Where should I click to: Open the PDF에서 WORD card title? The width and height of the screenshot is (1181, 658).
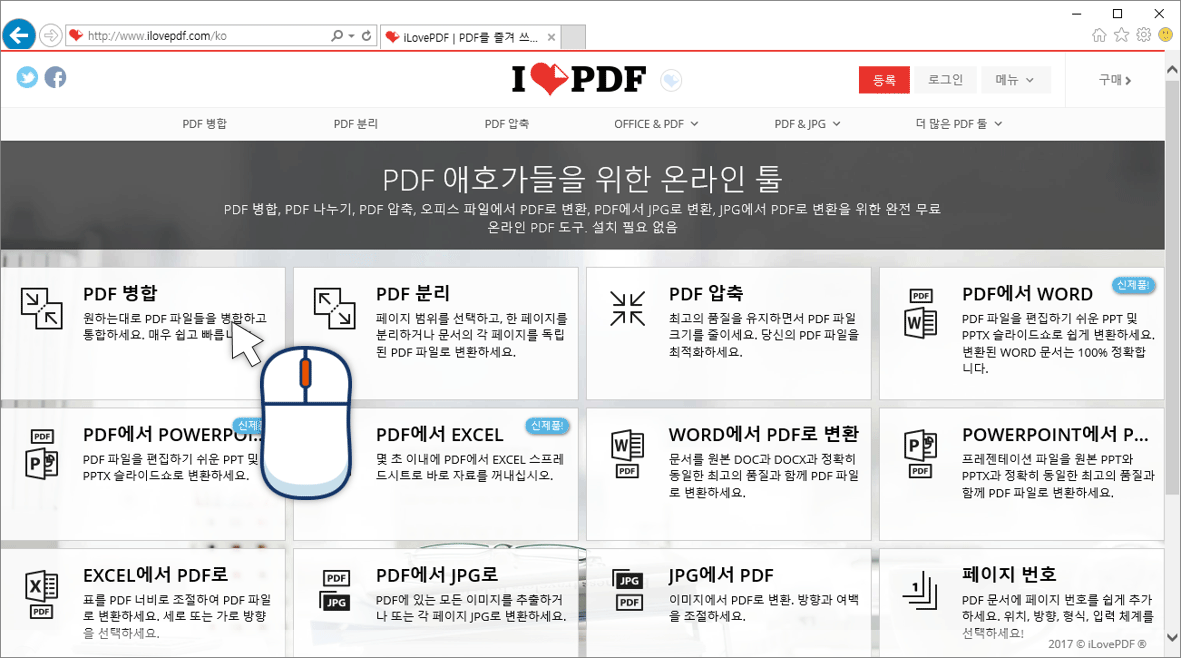(1027, 294)
